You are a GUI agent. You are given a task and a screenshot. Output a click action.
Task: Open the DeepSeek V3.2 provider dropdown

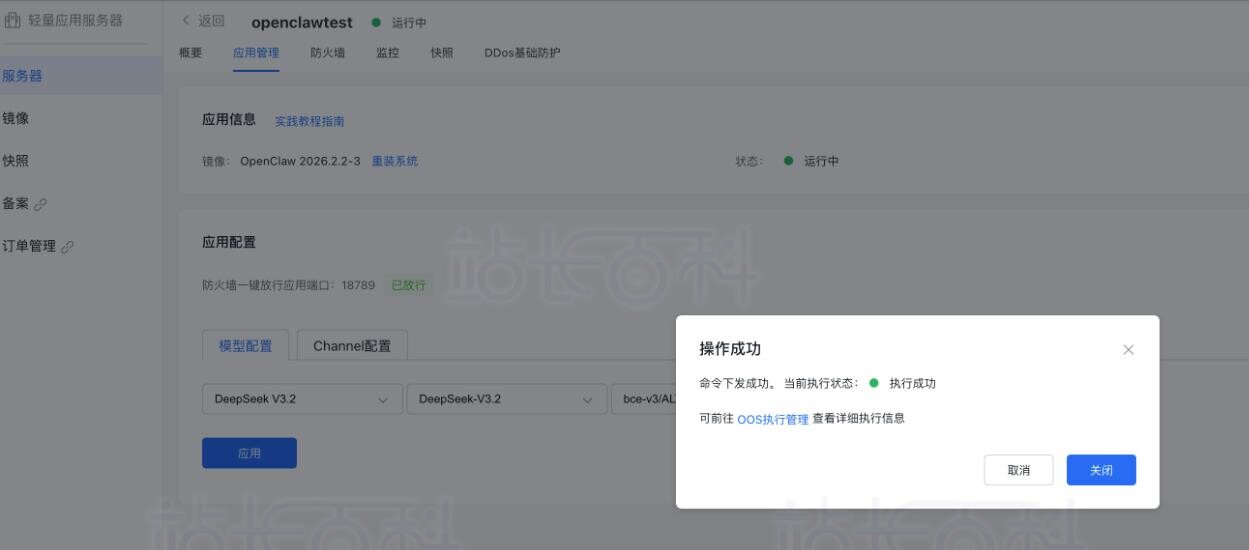[x=302, y=399]
